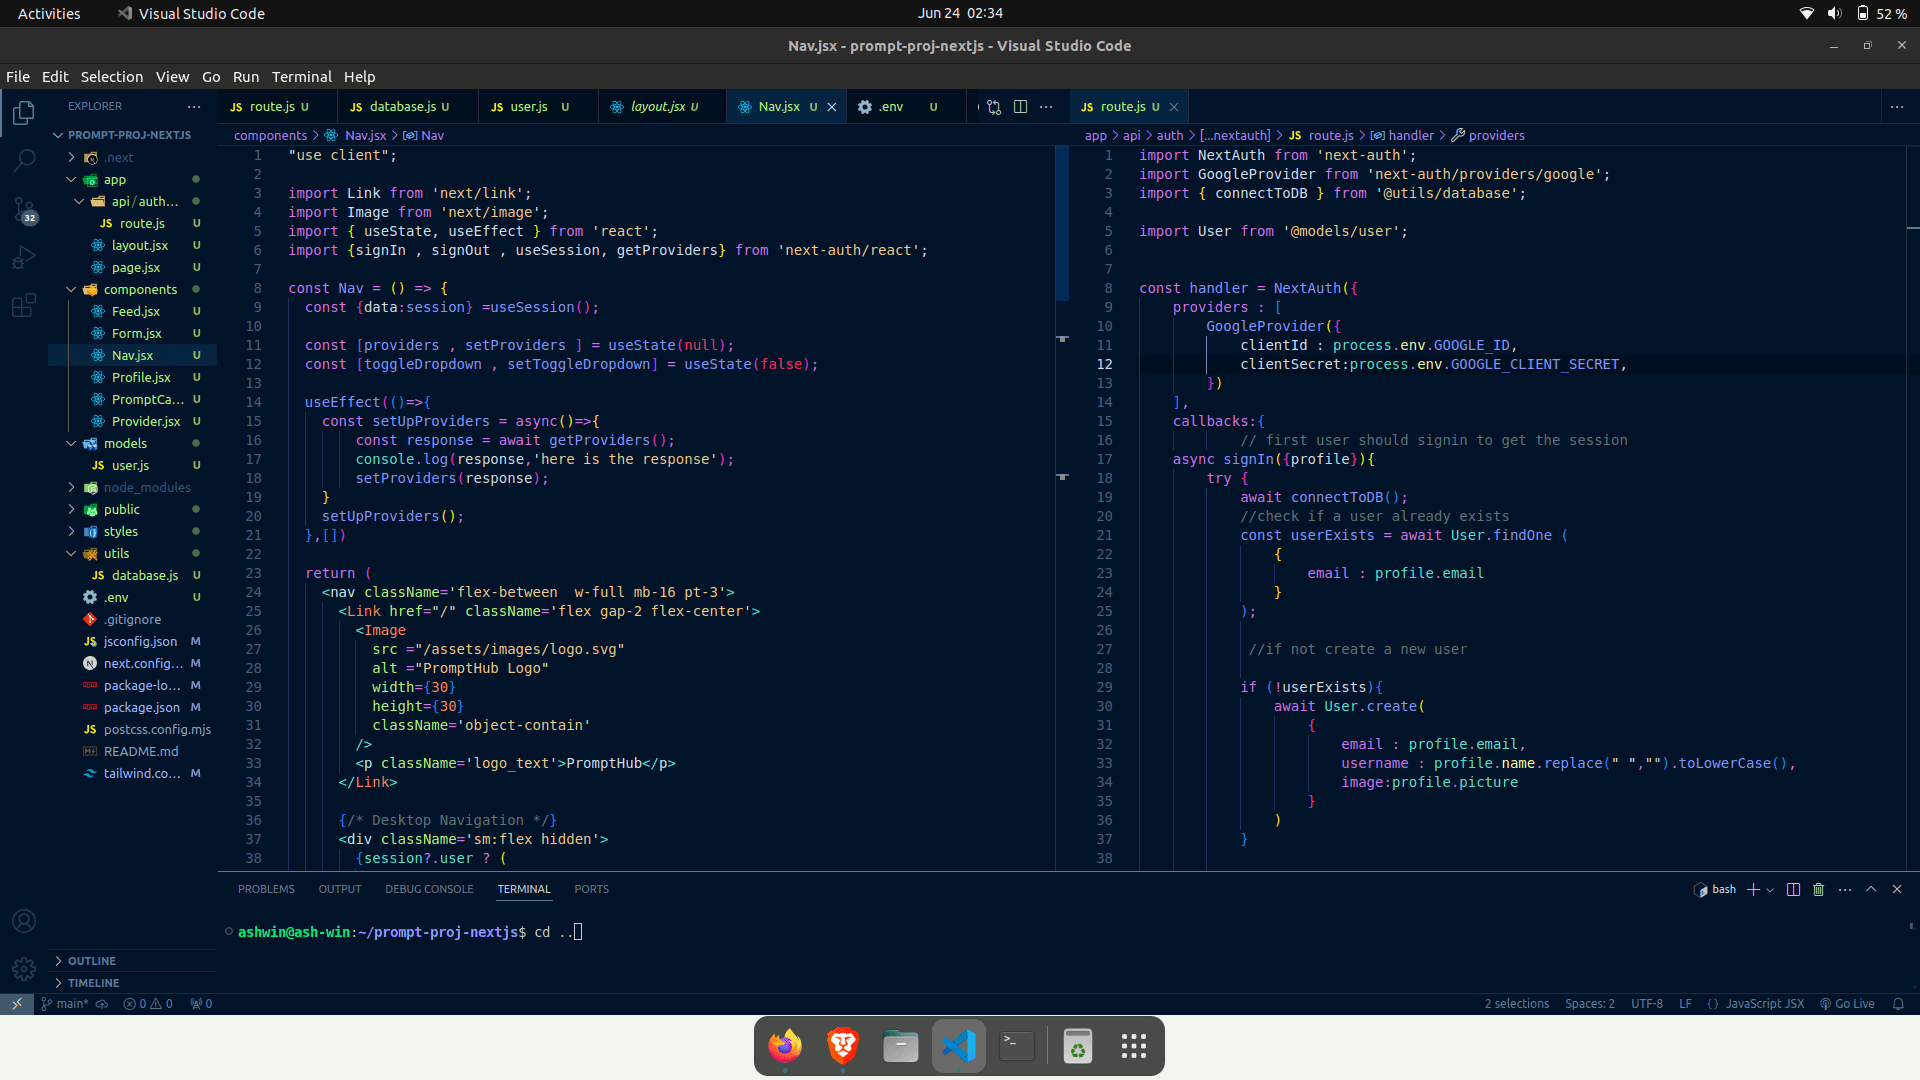The width and height of the screenshot is (1920, 1080).
Task: Create a new terminal with plus icon
Action: [1753, 889]
